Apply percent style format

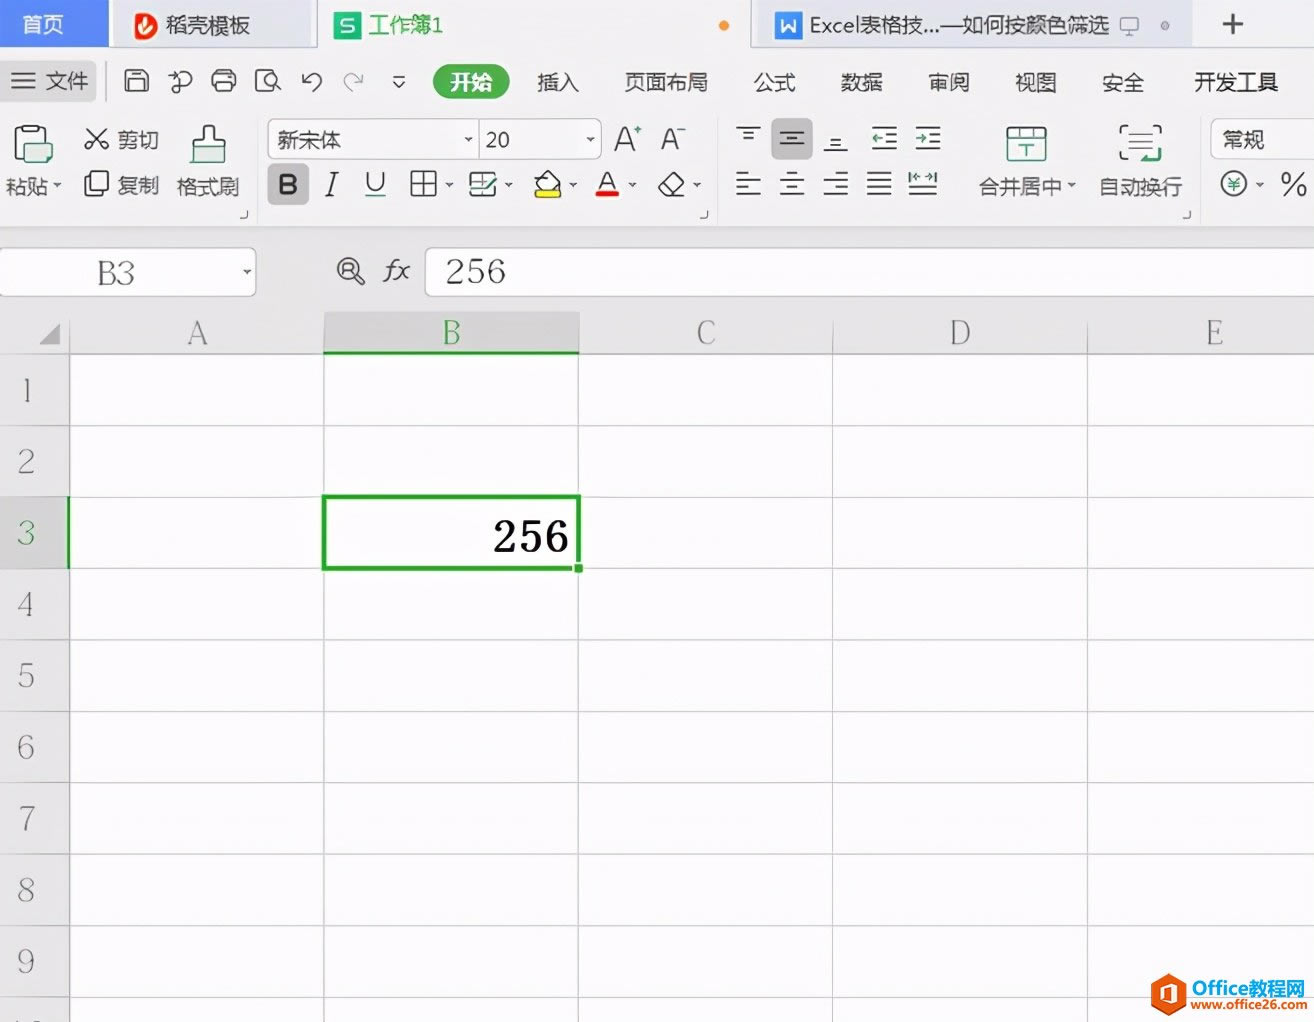[x=1293, y=184]
